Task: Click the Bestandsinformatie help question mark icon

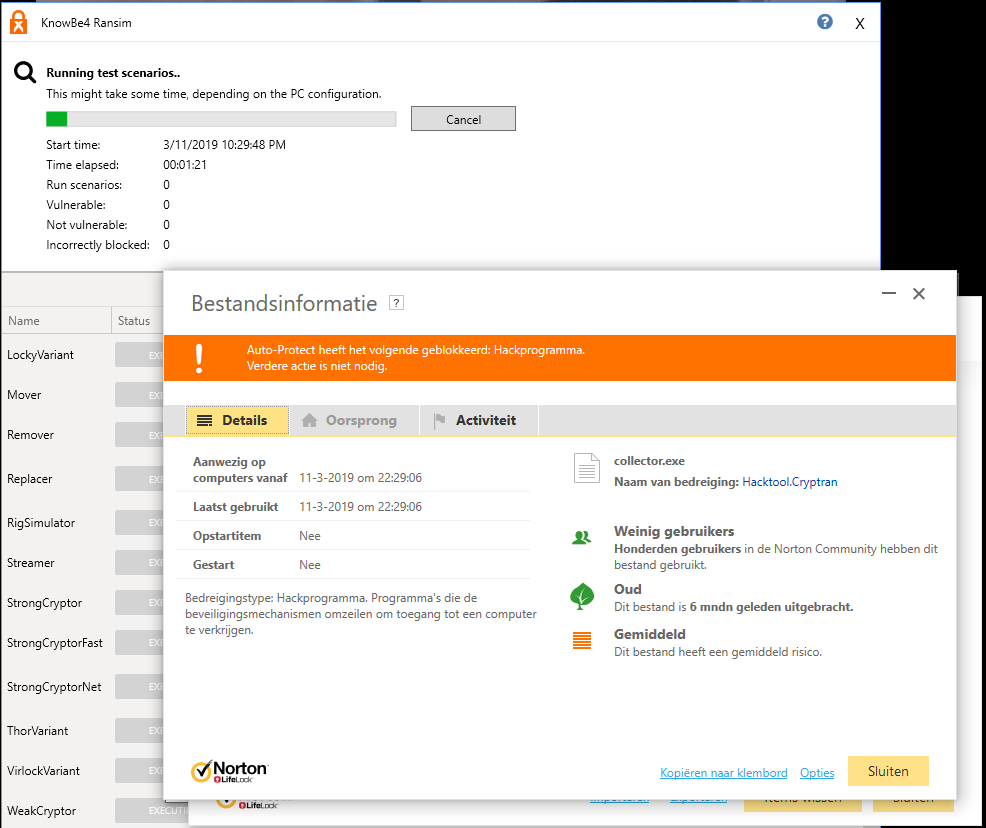Action: coord(396,303)
